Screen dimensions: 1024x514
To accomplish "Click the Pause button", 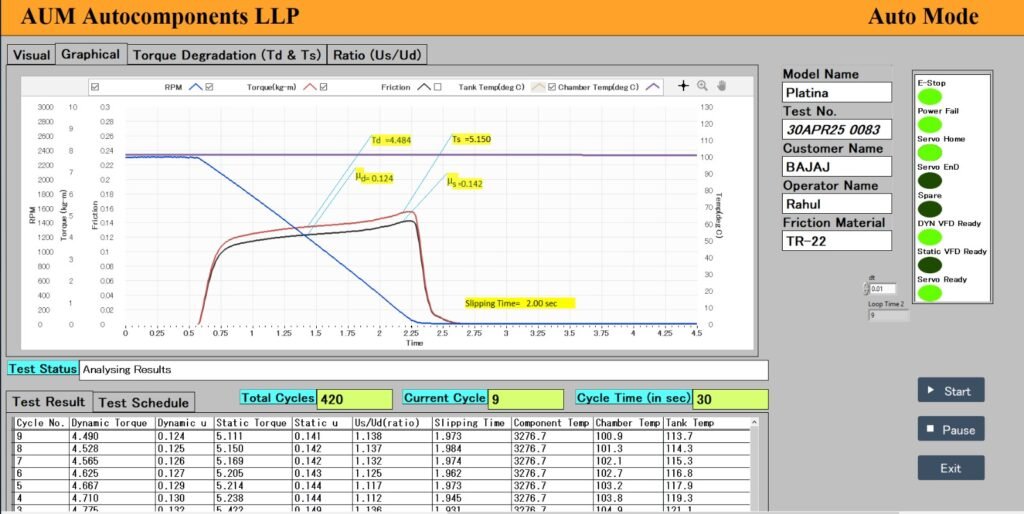I will pos(950,430).
